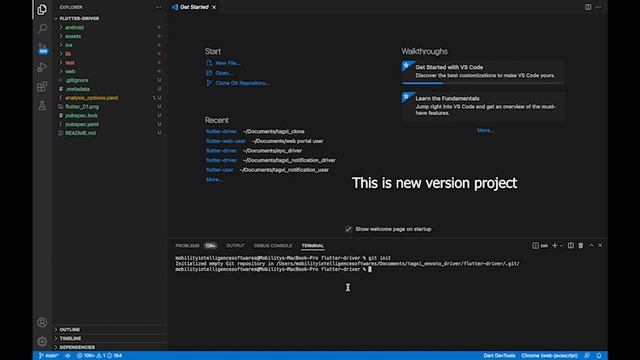Click More… under Recent list

pos(214,180)
